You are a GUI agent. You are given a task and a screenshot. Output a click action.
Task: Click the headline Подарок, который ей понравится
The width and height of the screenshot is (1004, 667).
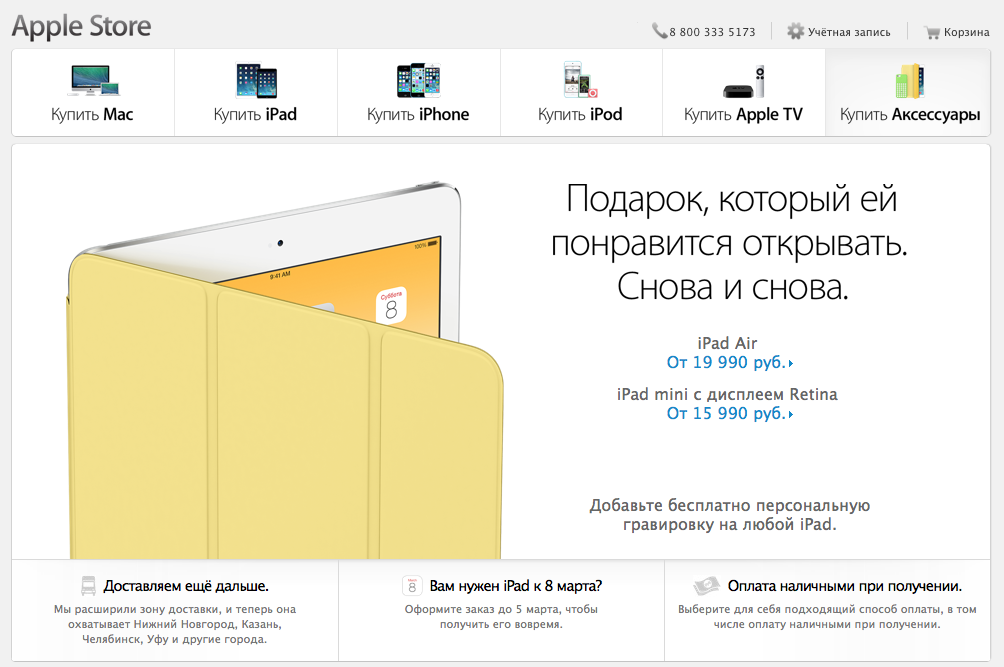point(730,242)
